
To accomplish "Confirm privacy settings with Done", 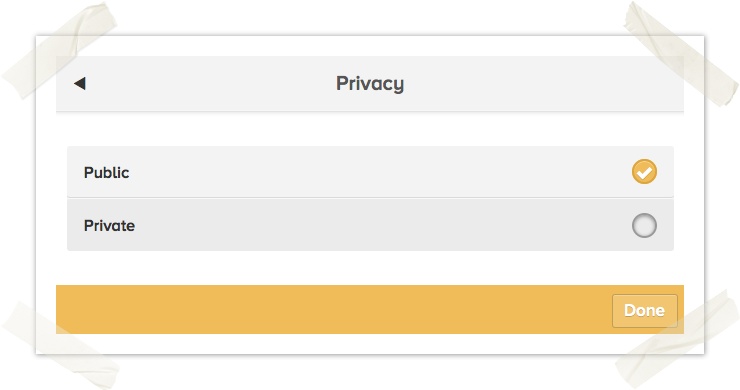I will [645, 311].
